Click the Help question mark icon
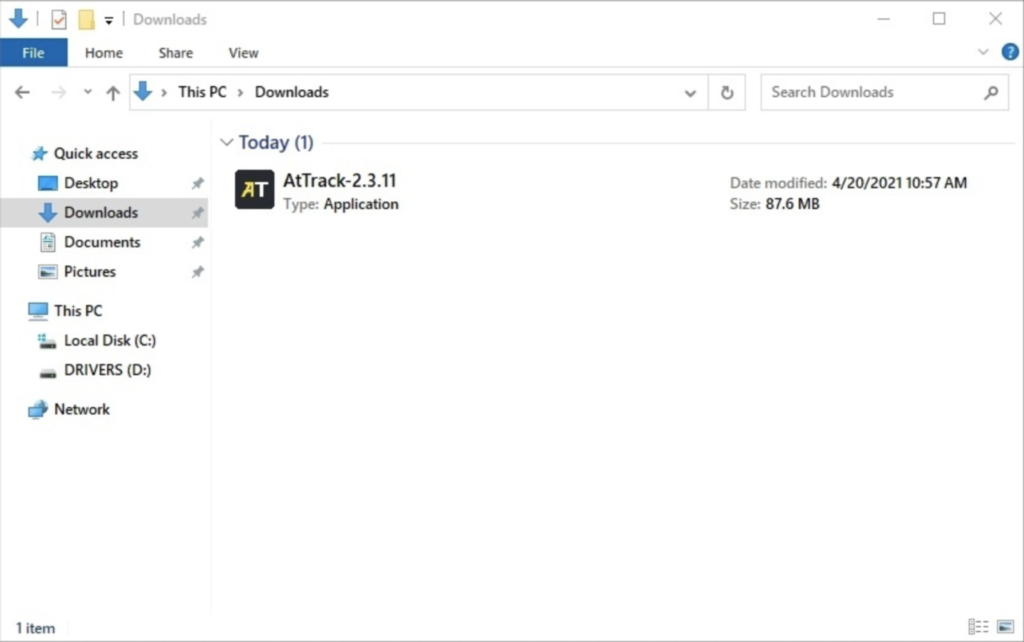 coord(1008,52)
